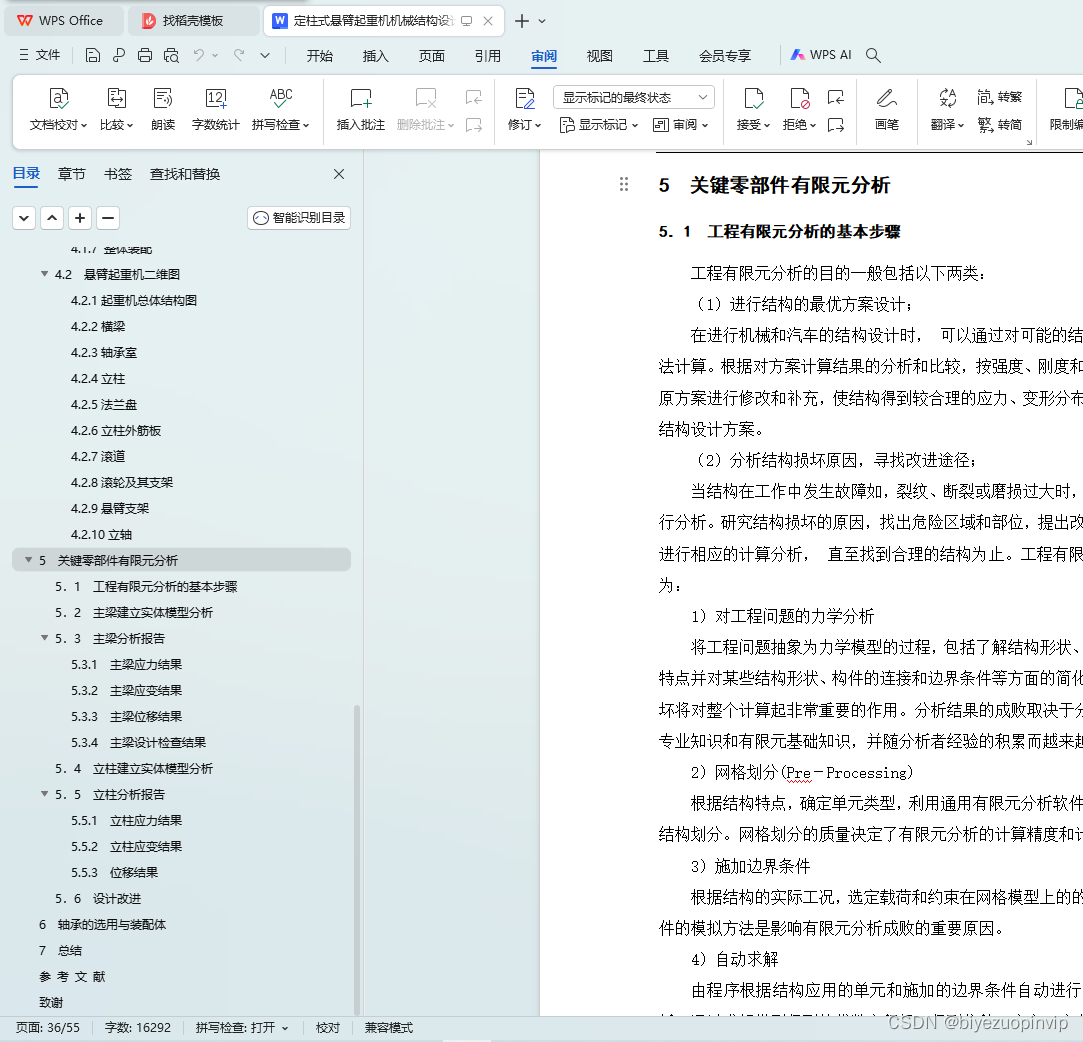
Task: Switch to 查找和替换 pane tab
Action: tap(185, 174)
